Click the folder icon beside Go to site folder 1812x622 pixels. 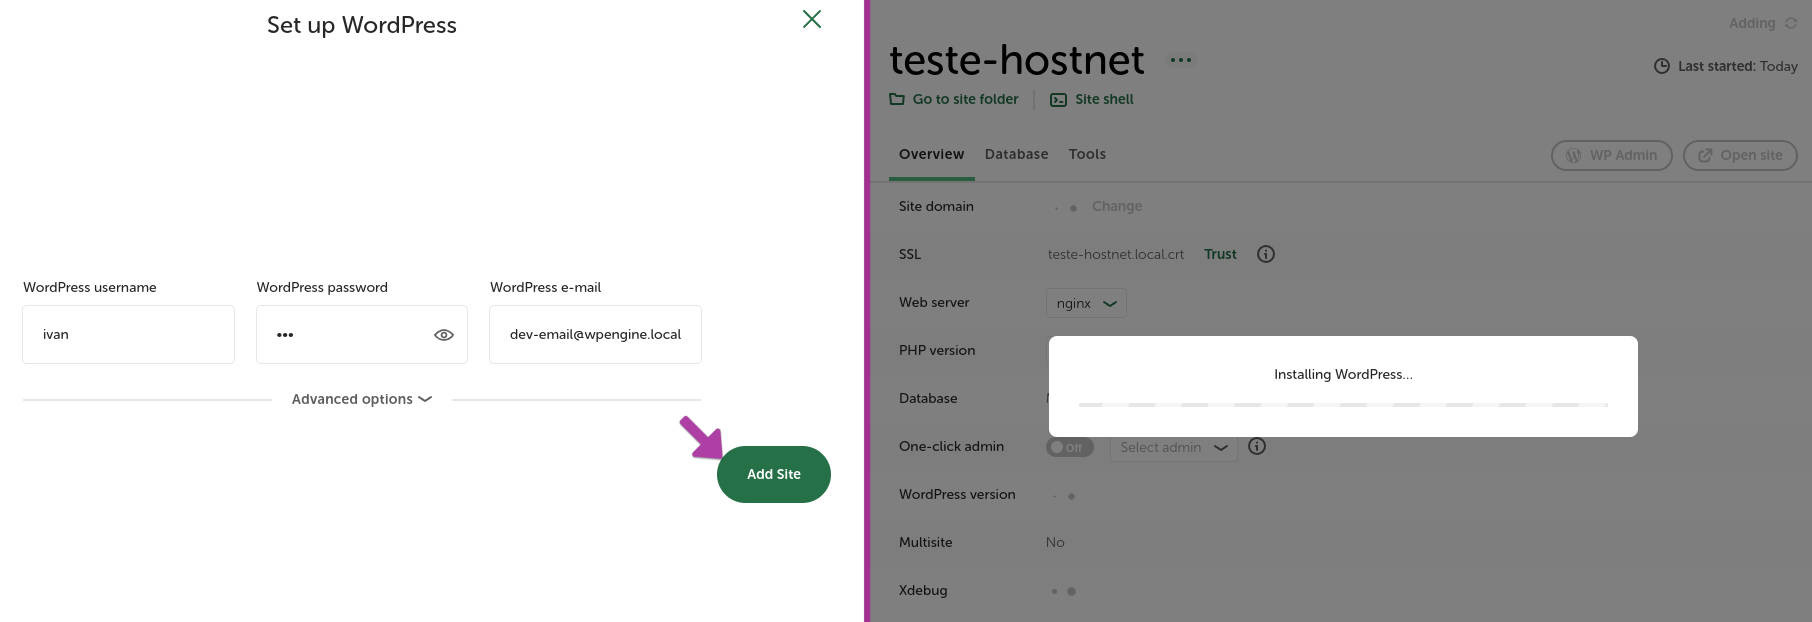coord(897,99)
